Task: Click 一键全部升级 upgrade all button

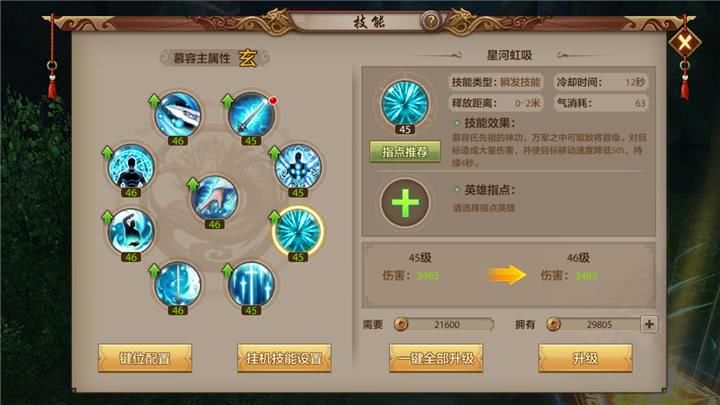Action: pyautogui.click(x=436, y=358)
